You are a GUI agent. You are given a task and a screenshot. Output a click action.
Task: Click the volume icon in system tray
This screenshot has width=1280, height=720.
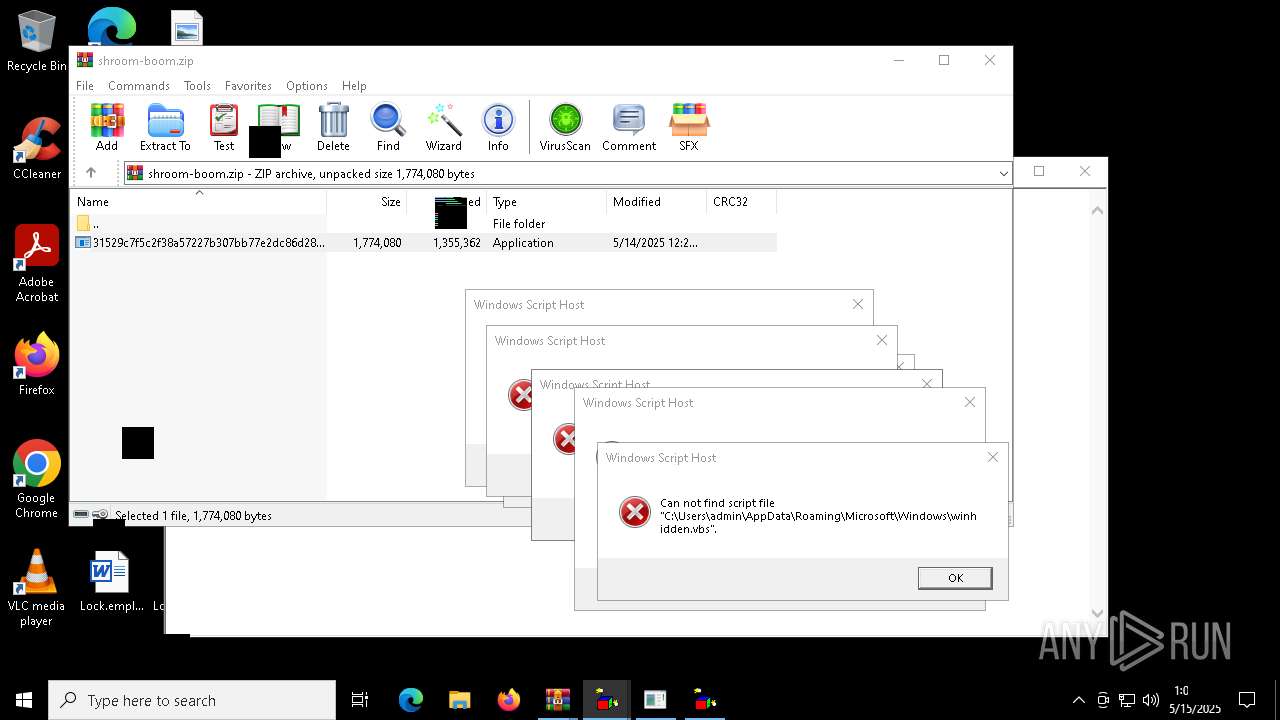pos(1150,700)
